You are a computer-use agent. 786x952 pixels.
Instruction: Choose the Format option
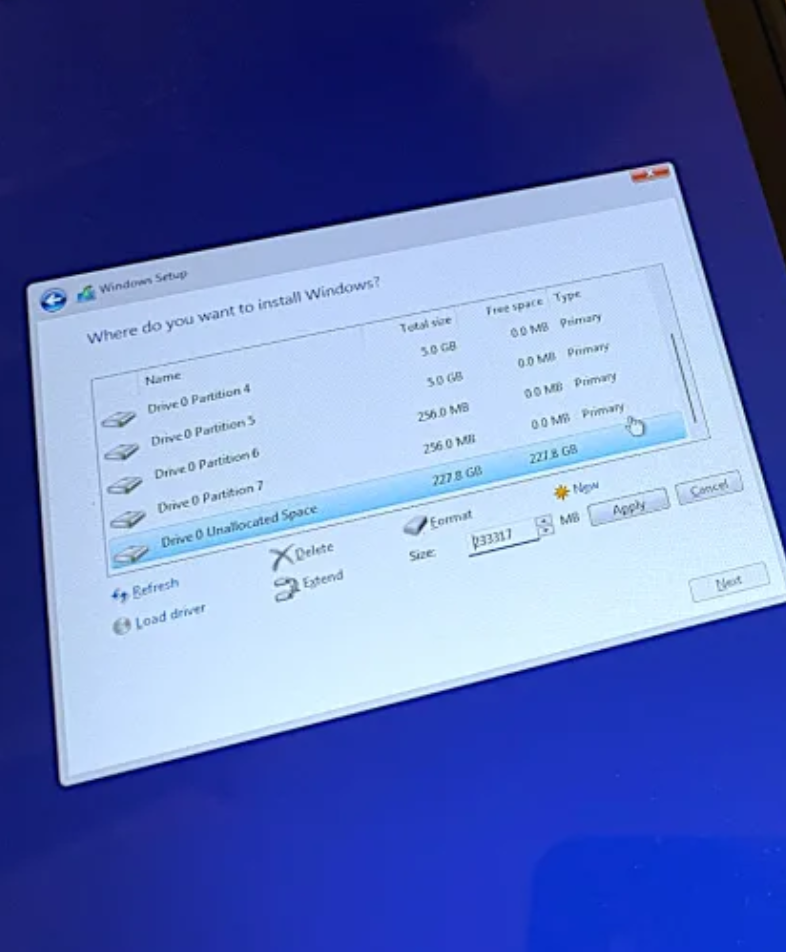(x=438, y=523)
